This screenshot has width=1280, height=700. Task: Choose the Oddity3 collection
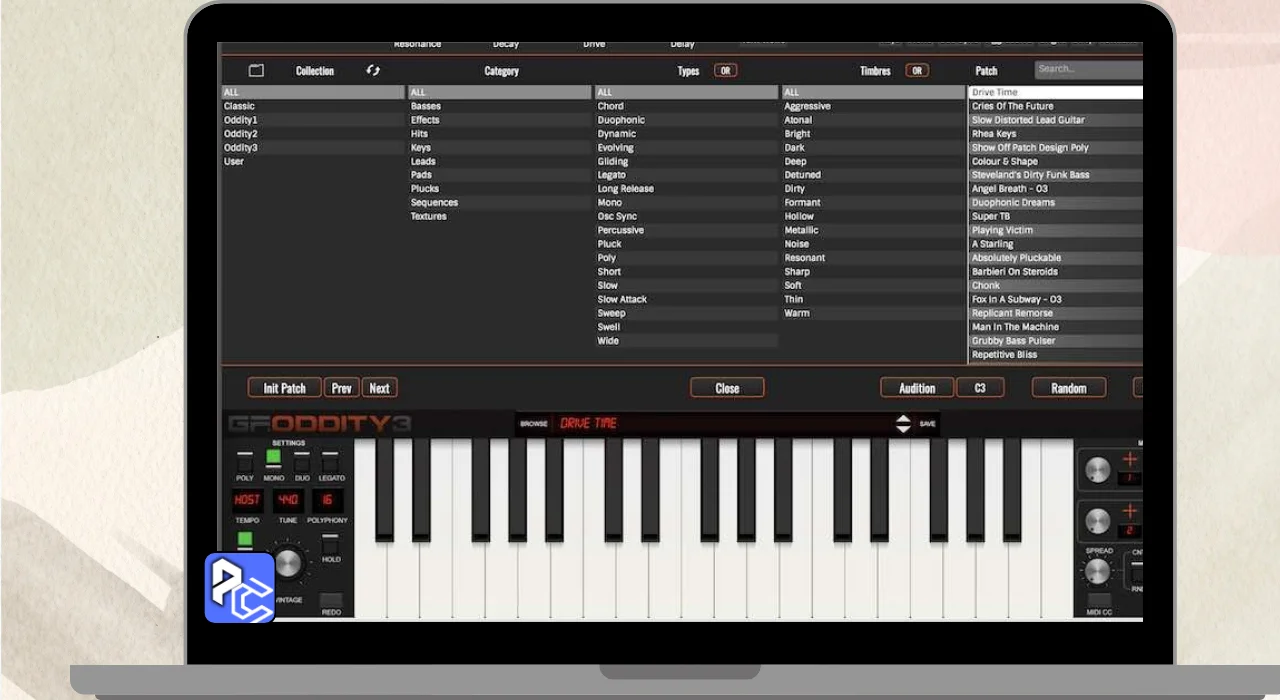click(x=241, y=148)
